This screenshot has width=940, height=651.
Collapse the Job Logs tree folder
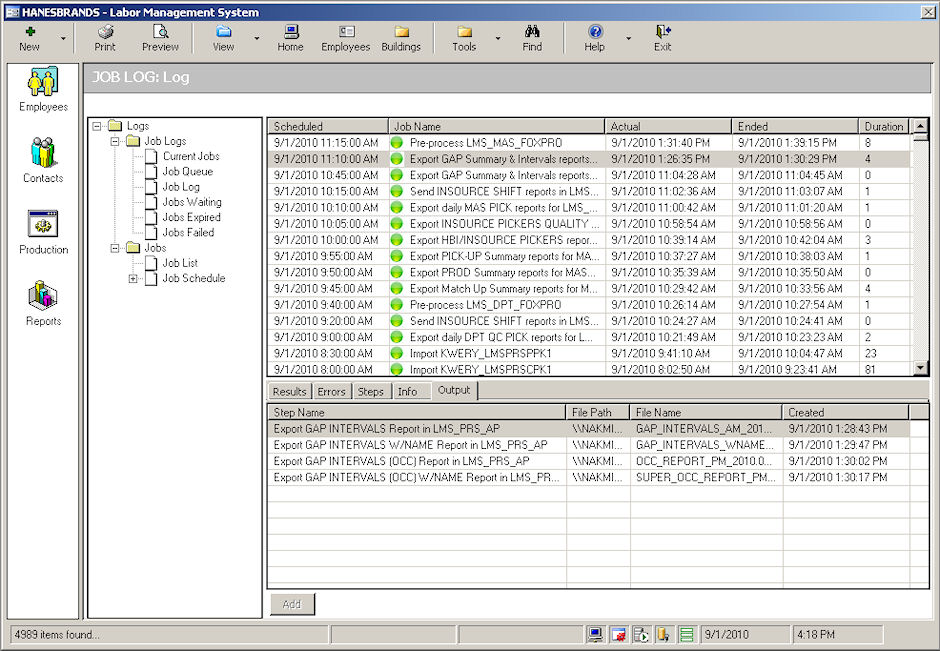point(116,141)
